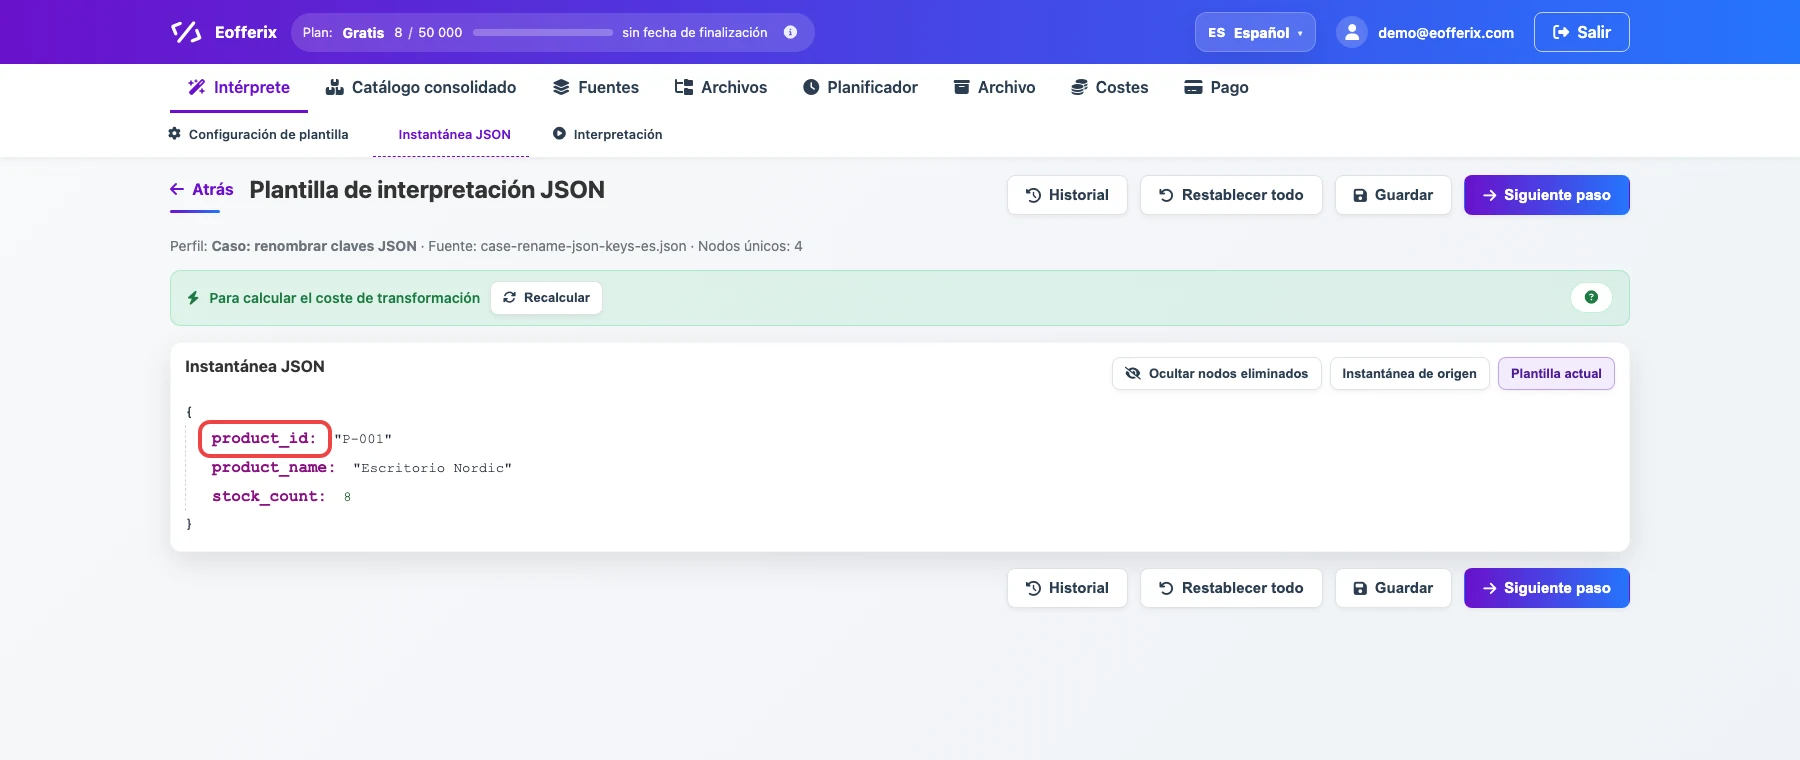Switch to the Intérprete tab
1800x760 pixels.
(239, 87)
